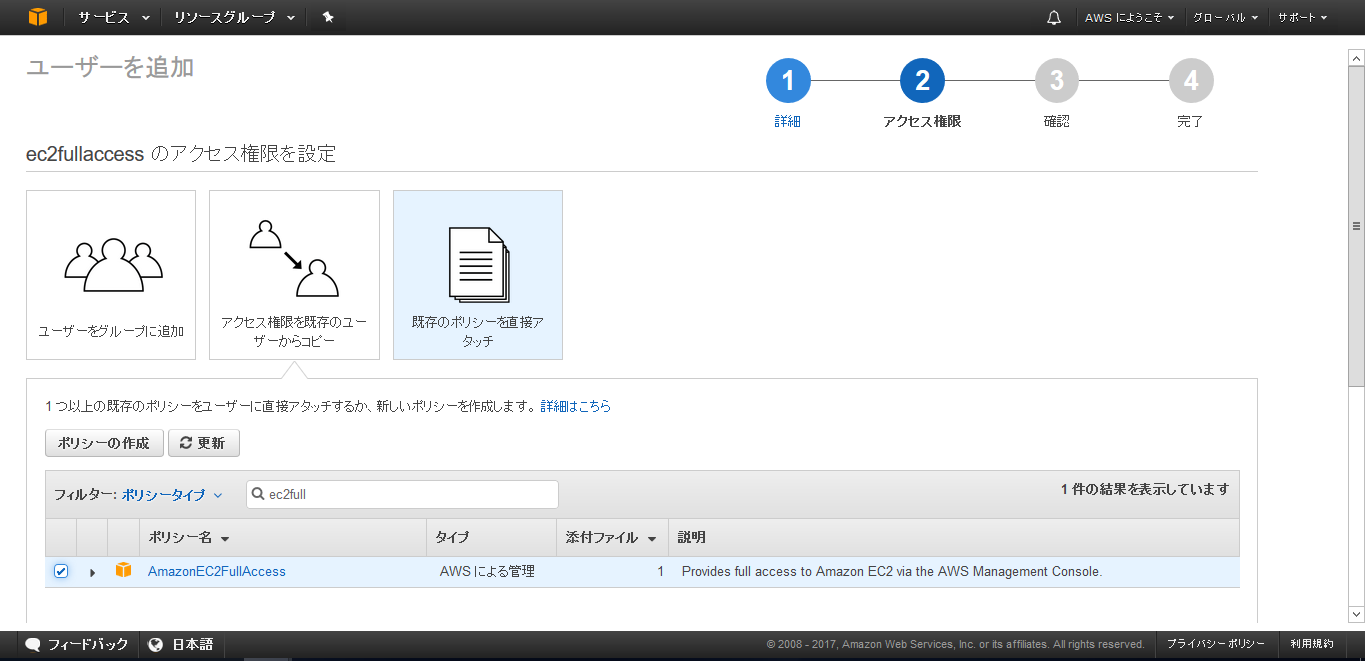1365x661 pixels.
Task: Click the magnifier icon in policy search
Action: [x=259, y=494]
